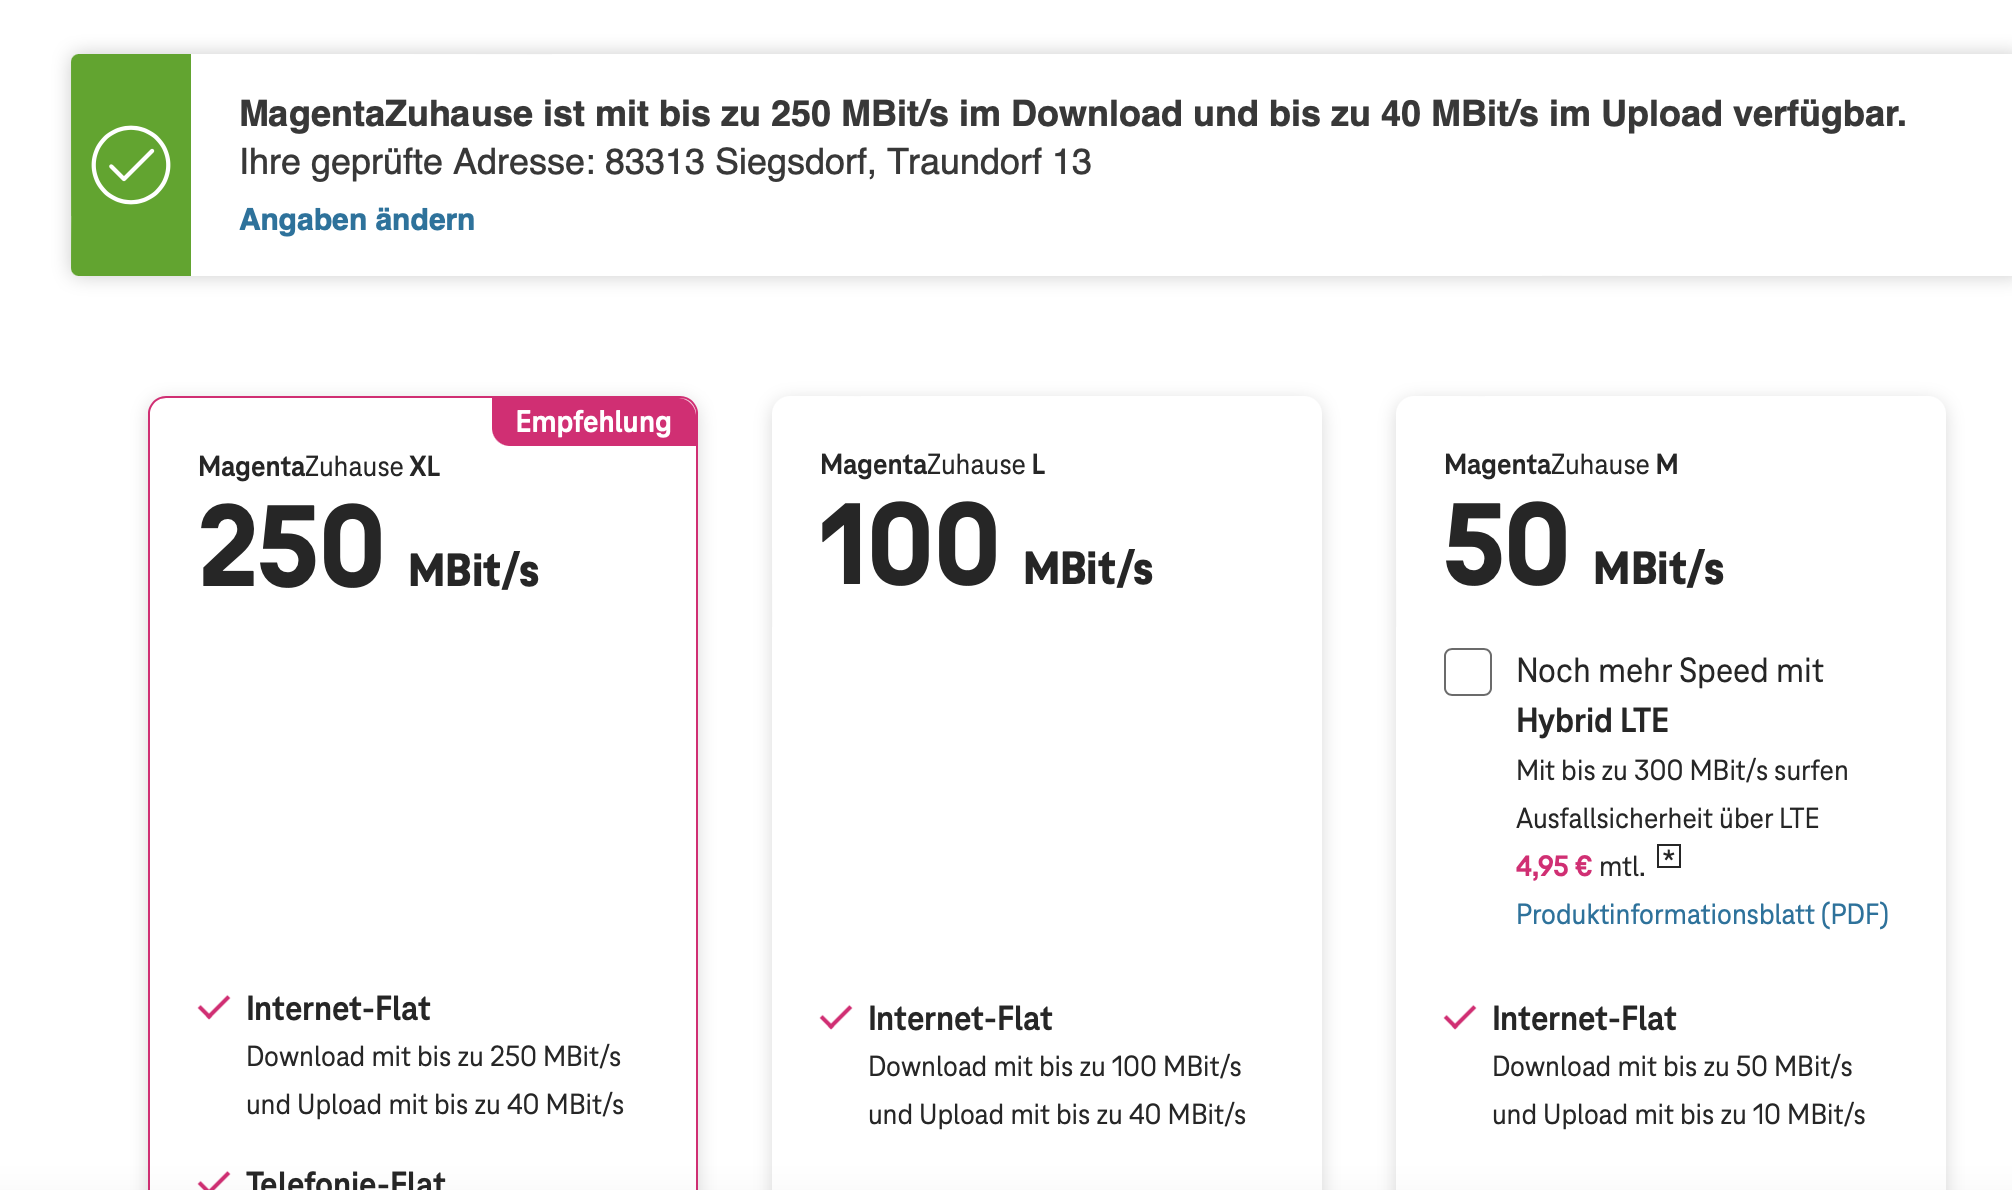The width and height of the screenshot is (2012, 1190).
Task: Click the Empfehlung badge on XL plan
Action: (593, 422)
